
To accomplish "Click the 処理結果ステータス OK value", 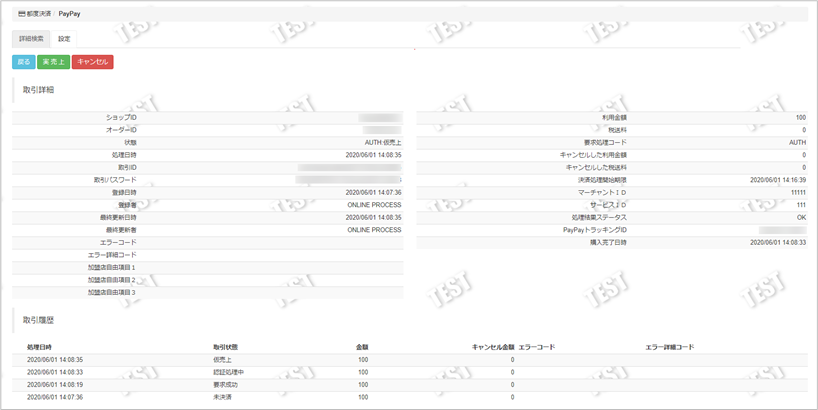I will point(800,217).
